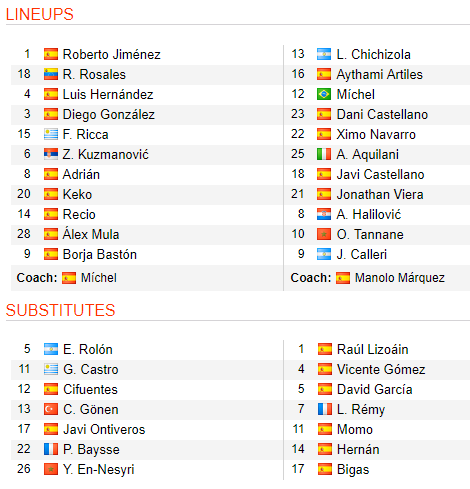470x489 pixels.
Task: Open L. Chichizola player page
Action: [x=374, y=54]
